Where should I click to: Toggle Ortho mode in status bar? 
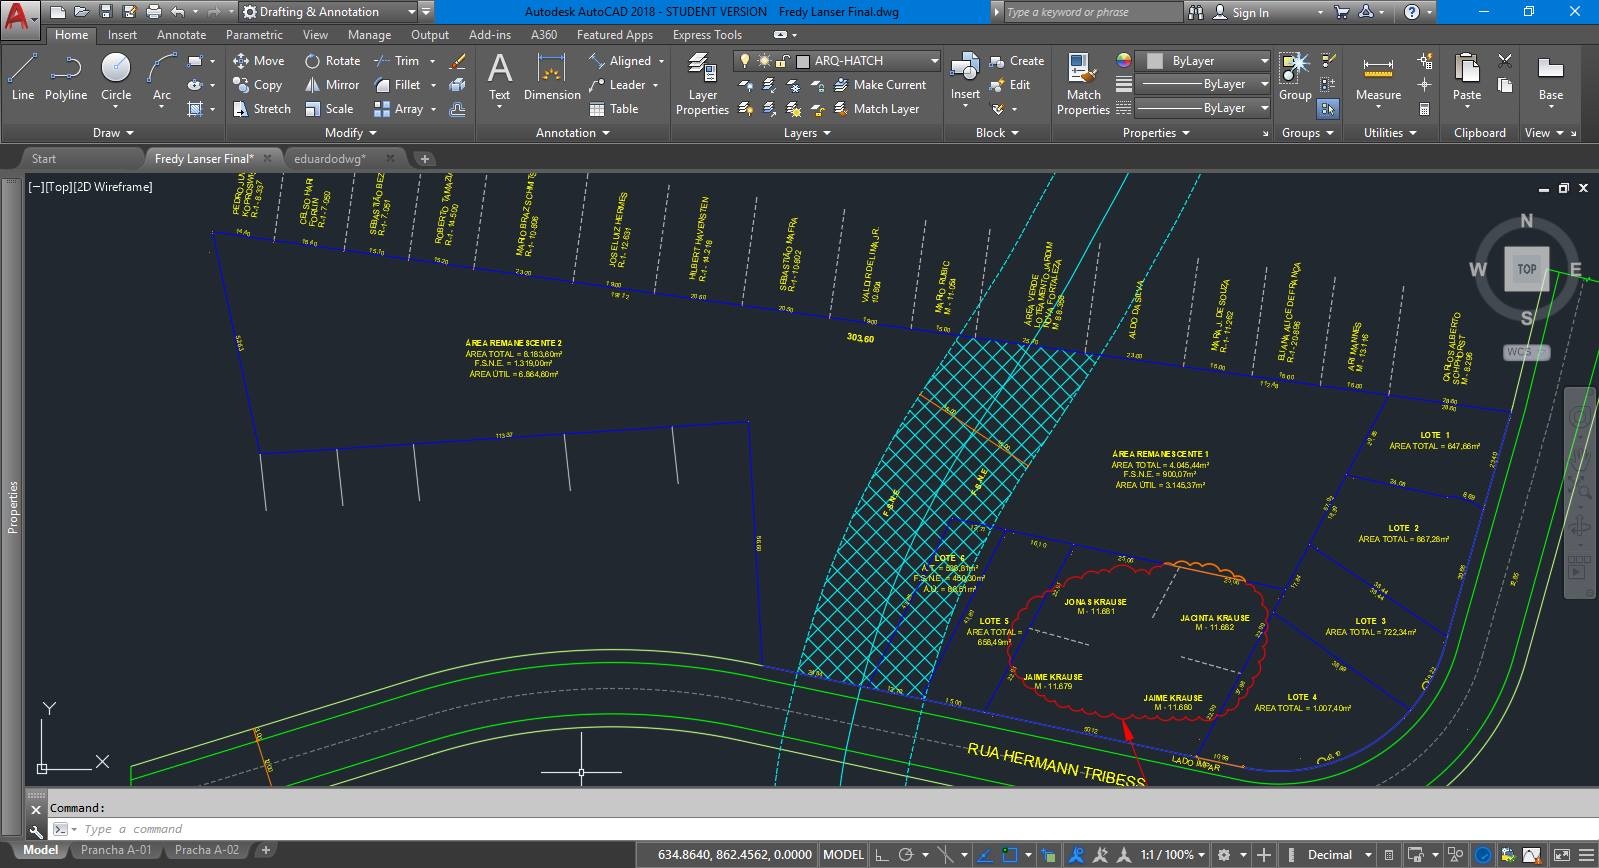click(881, 855)
